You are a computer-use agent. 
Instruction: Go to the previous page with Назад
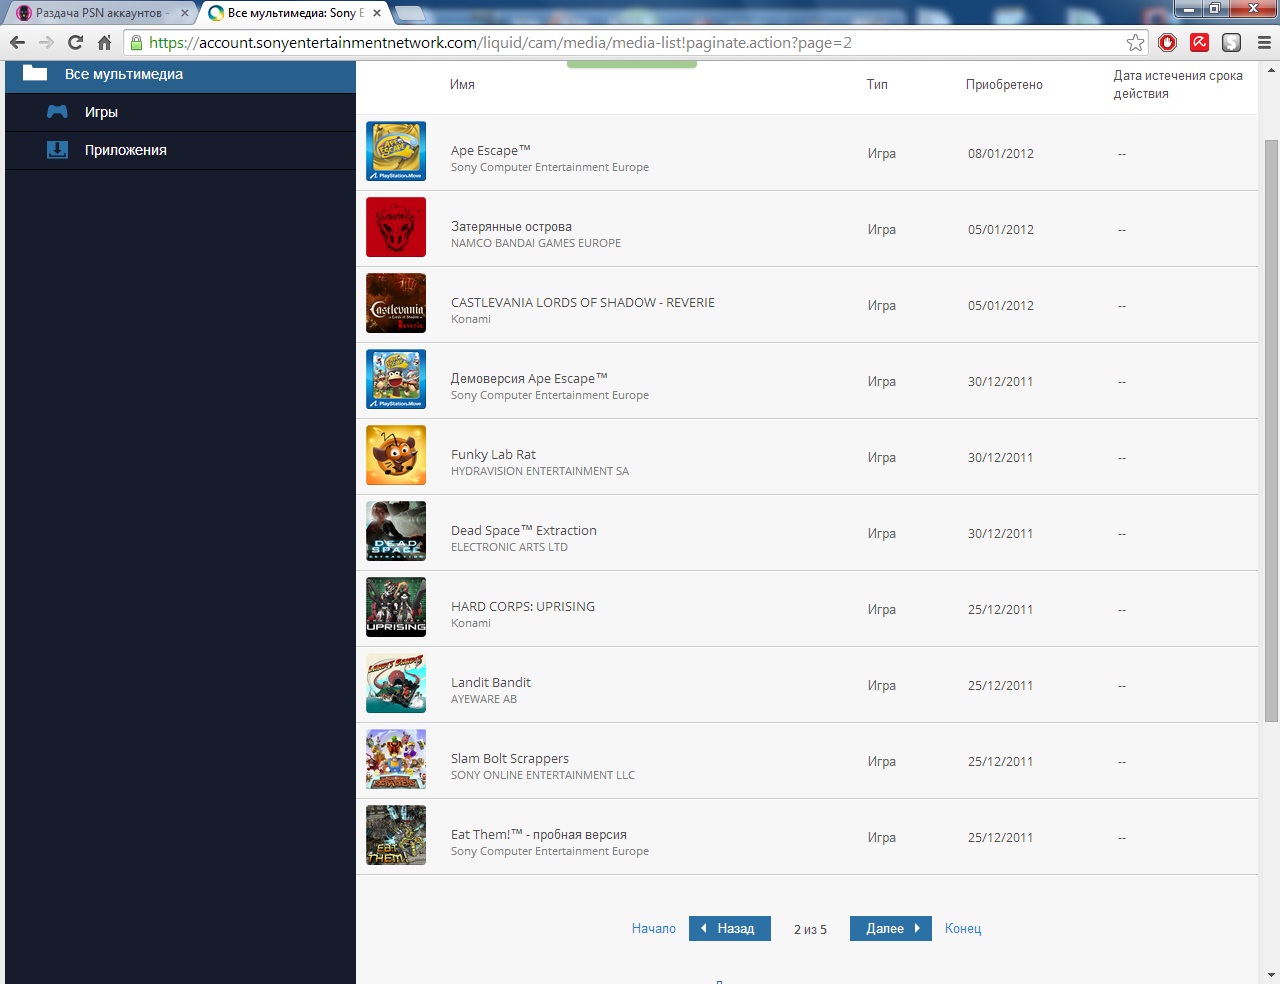730,928
